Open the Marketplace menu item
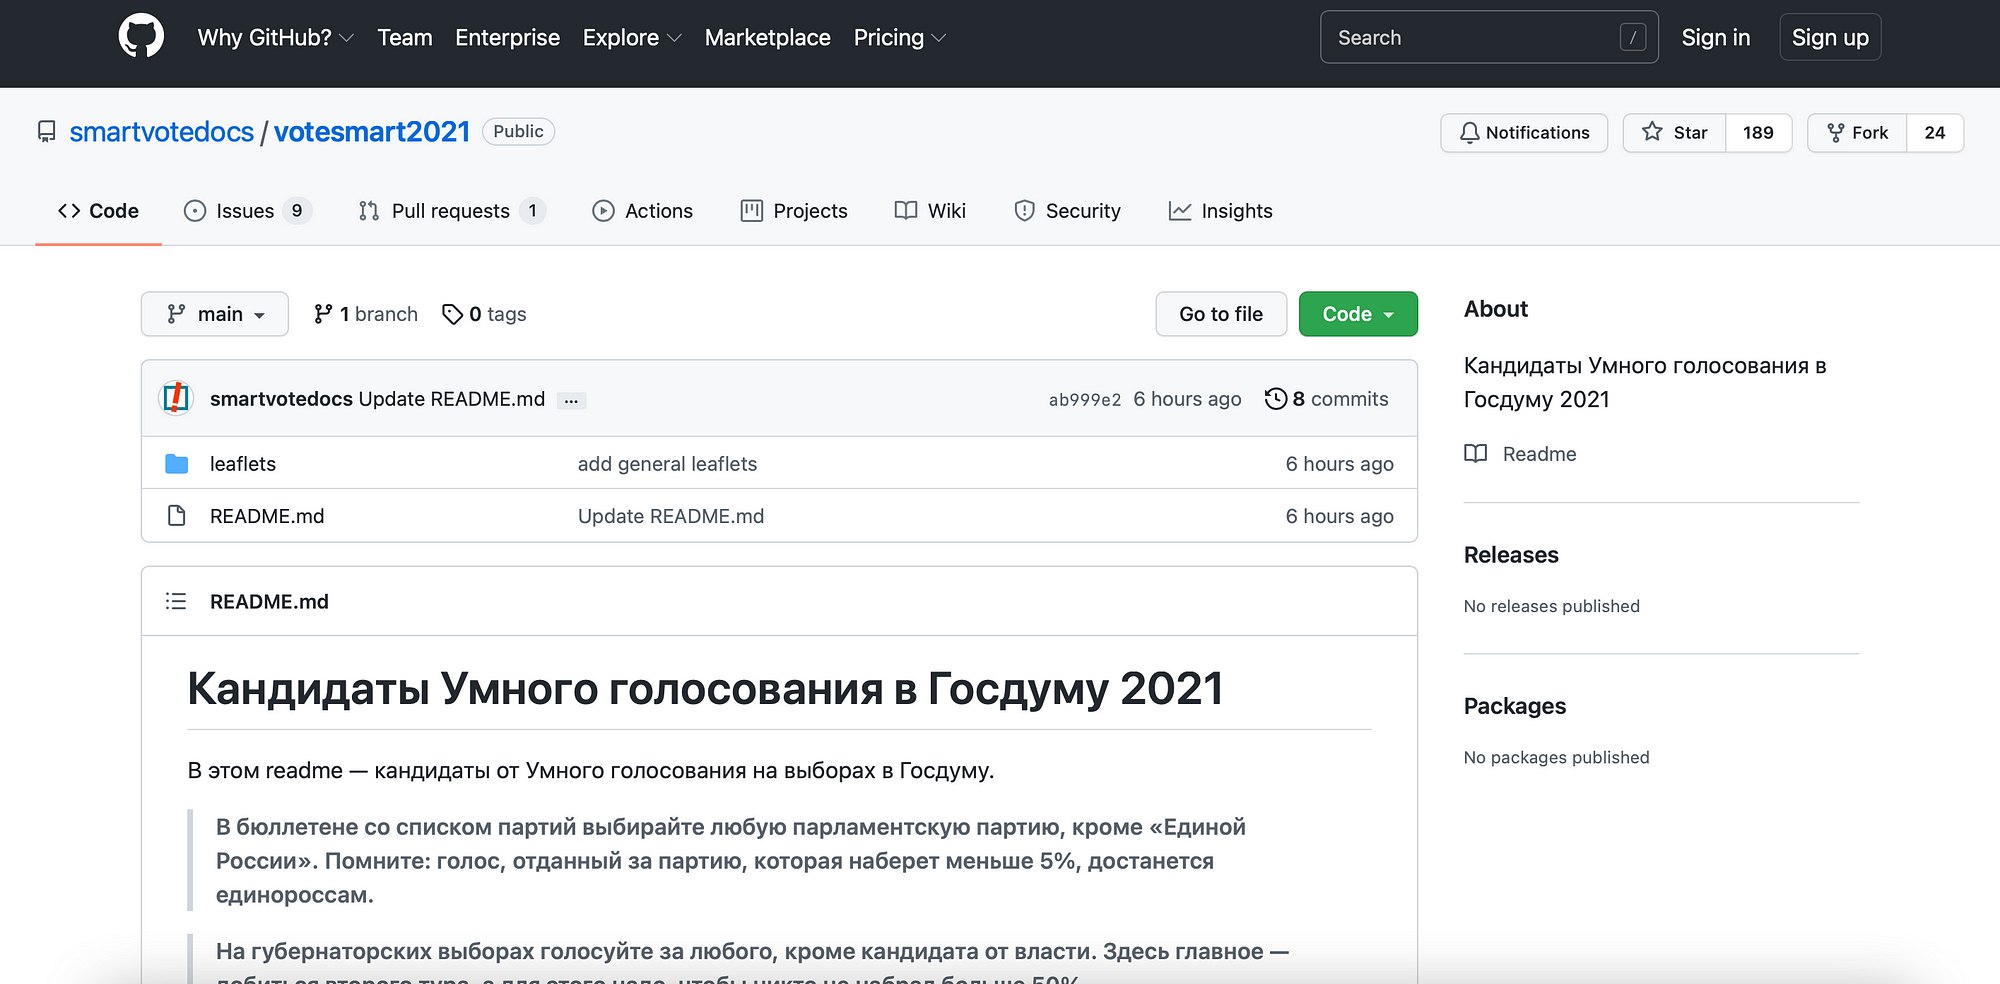 pos(767,38)
